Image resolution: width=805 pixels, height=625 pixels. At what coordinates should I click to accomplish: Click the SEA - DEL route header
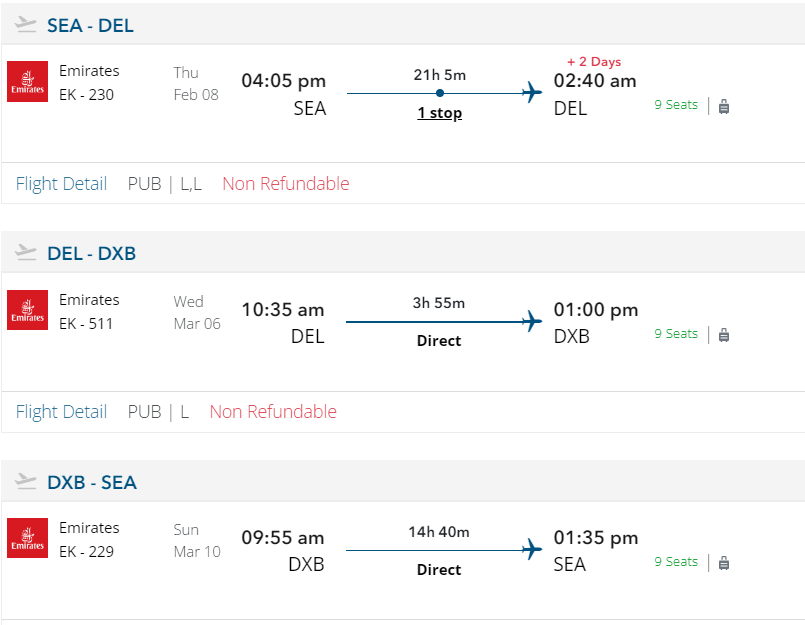coord(90,26)
